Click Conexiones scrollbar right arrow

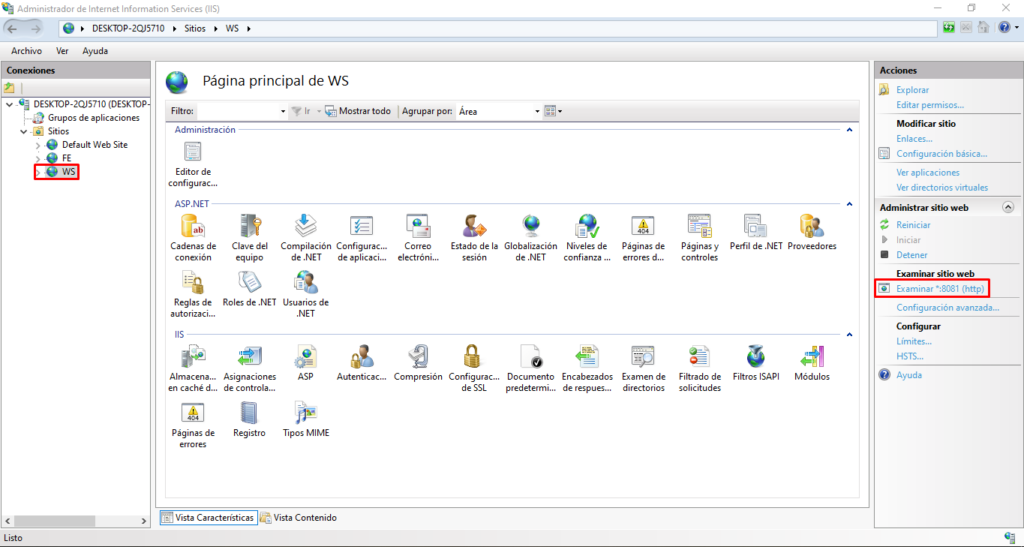(x=144, y=521)
